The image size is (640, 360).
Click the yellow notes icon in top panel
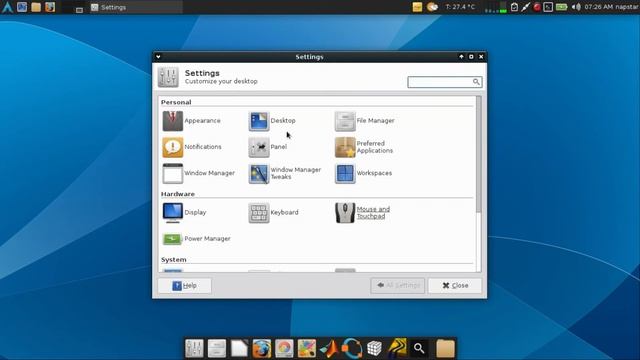(x=417, y=7)
